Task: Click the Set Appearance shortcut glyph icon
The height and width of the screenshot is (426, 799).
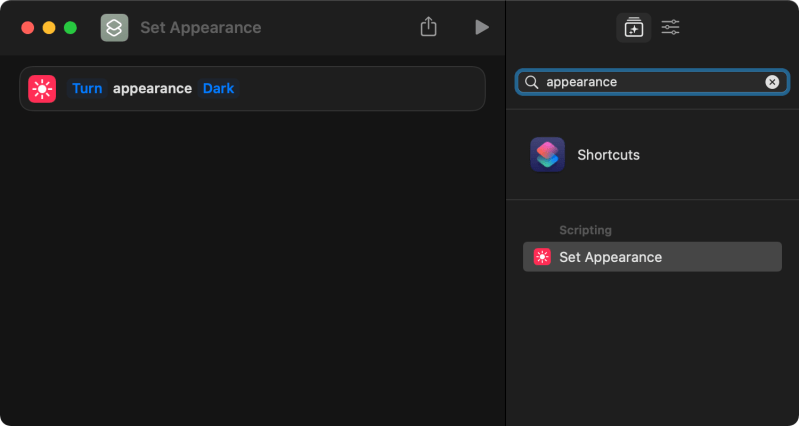Action: click(115, 28)
